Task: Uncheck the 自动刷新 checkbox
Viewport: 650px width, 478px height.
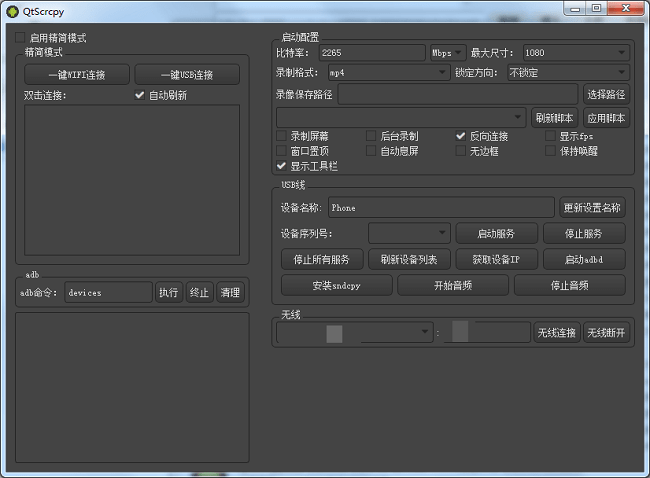Action: point(140,96)
